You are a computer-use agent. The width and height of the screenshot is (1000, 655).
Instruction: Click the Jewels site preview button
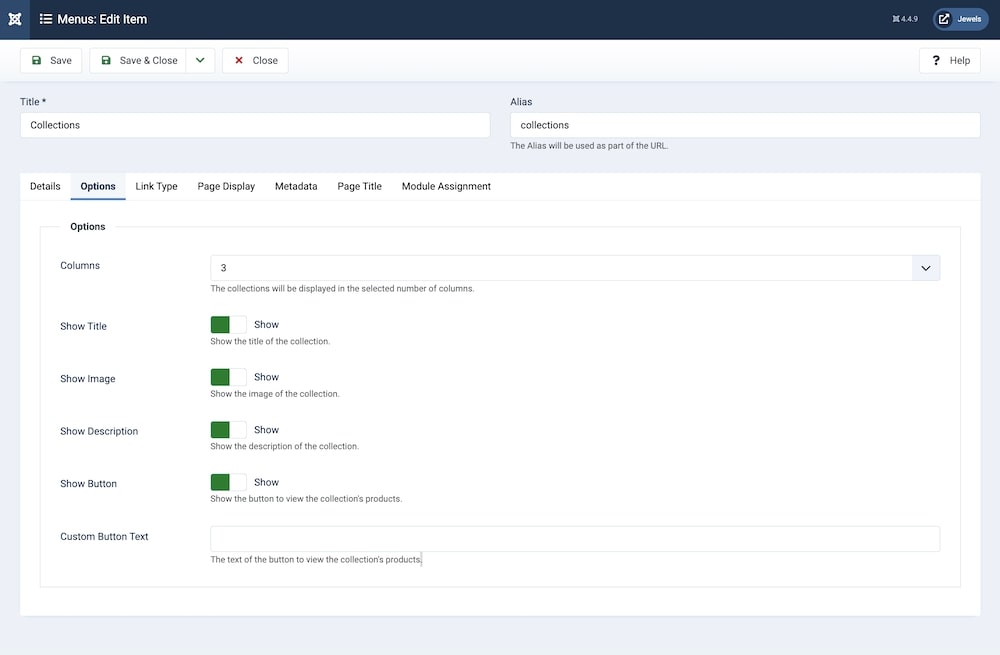[960, 19]
